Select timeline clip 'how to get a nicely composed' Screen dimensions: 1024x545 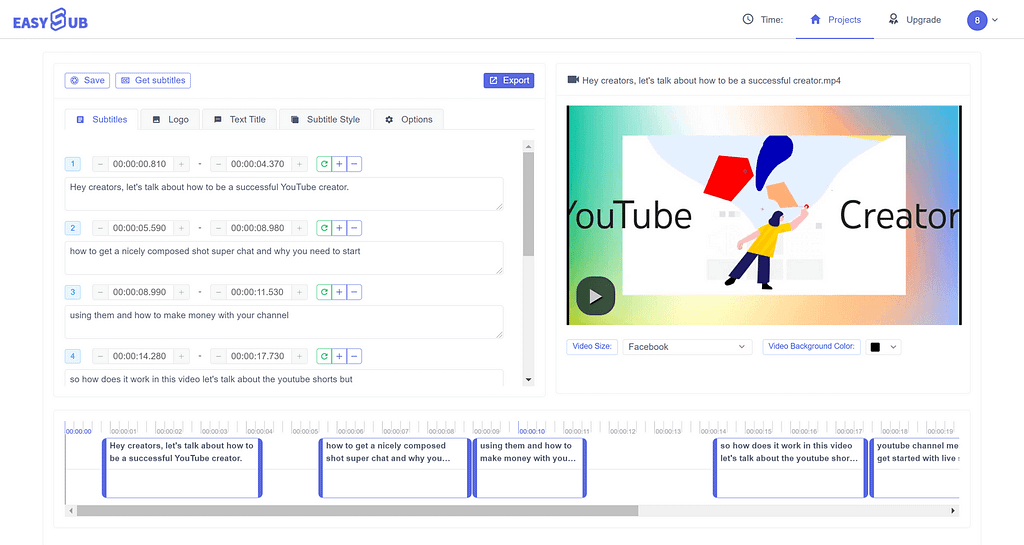(x=394, y=468)
